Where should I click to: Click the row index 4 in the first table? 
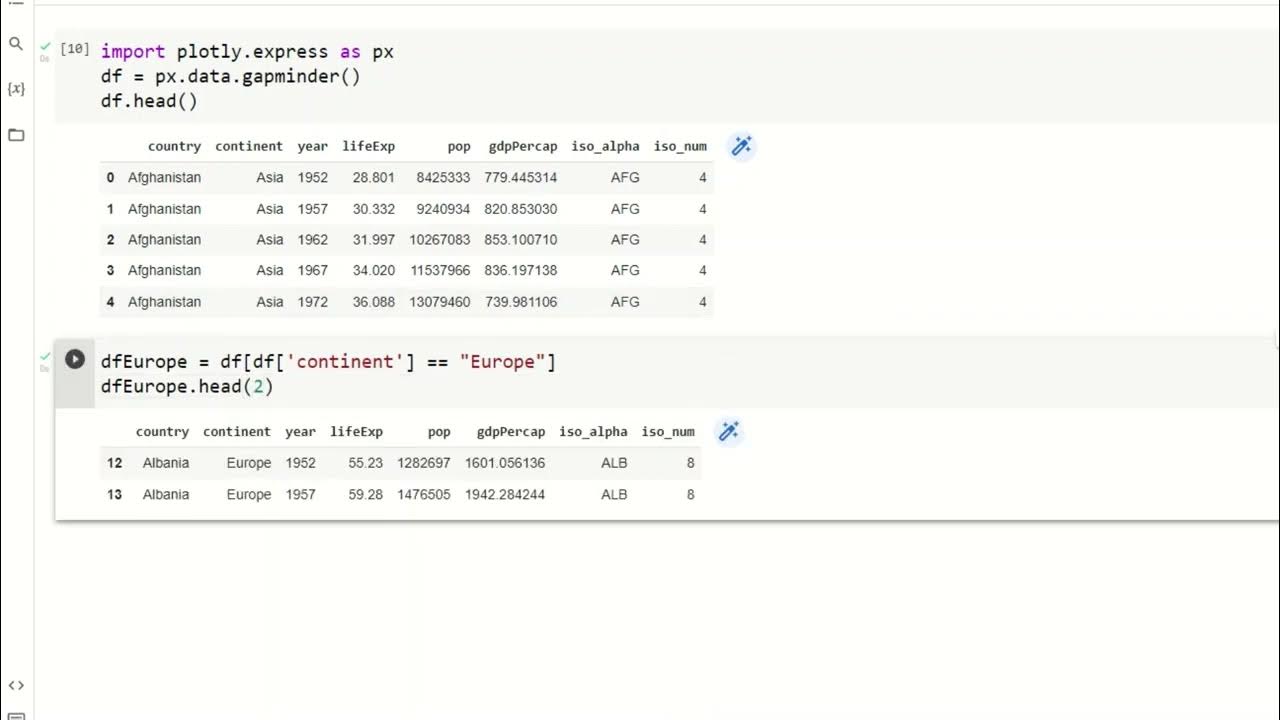click(110, 302)
